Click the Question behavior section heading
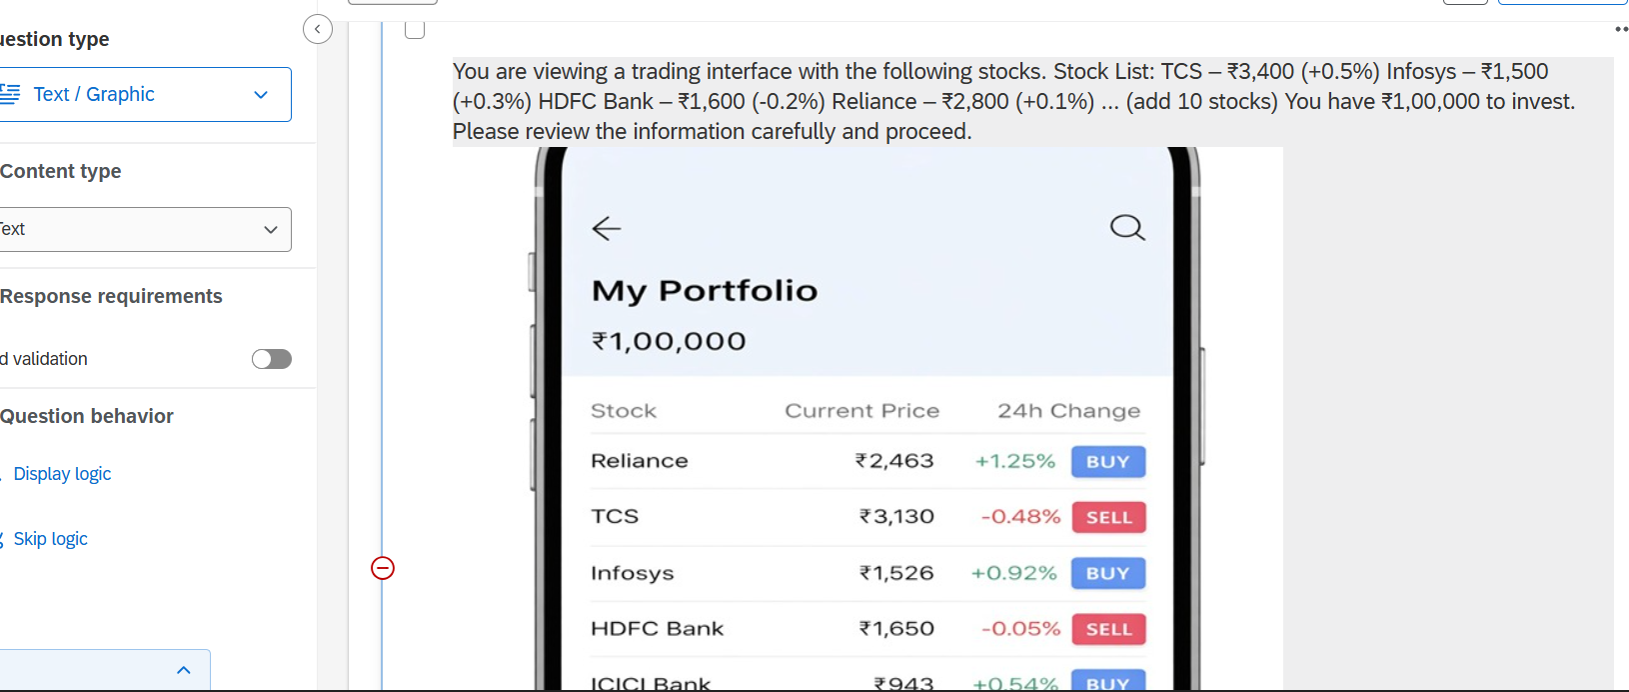Viewport: 1629px width, 692px height. tap(87, 416)
